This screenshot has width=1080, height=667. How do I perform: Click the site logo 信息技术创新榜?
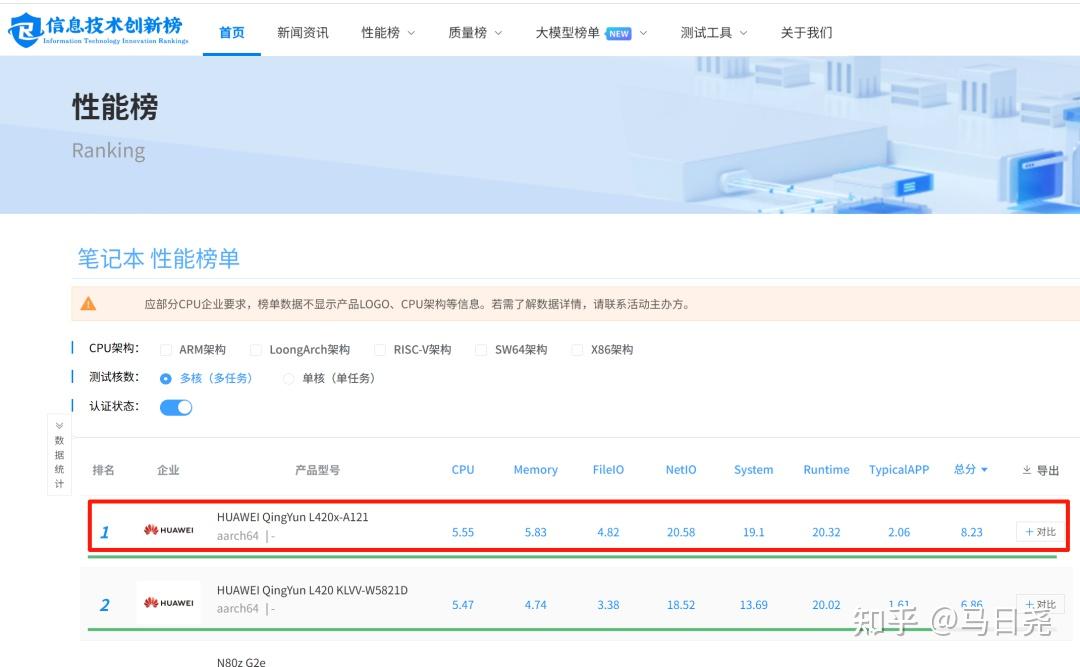click(x=98, y=30)
